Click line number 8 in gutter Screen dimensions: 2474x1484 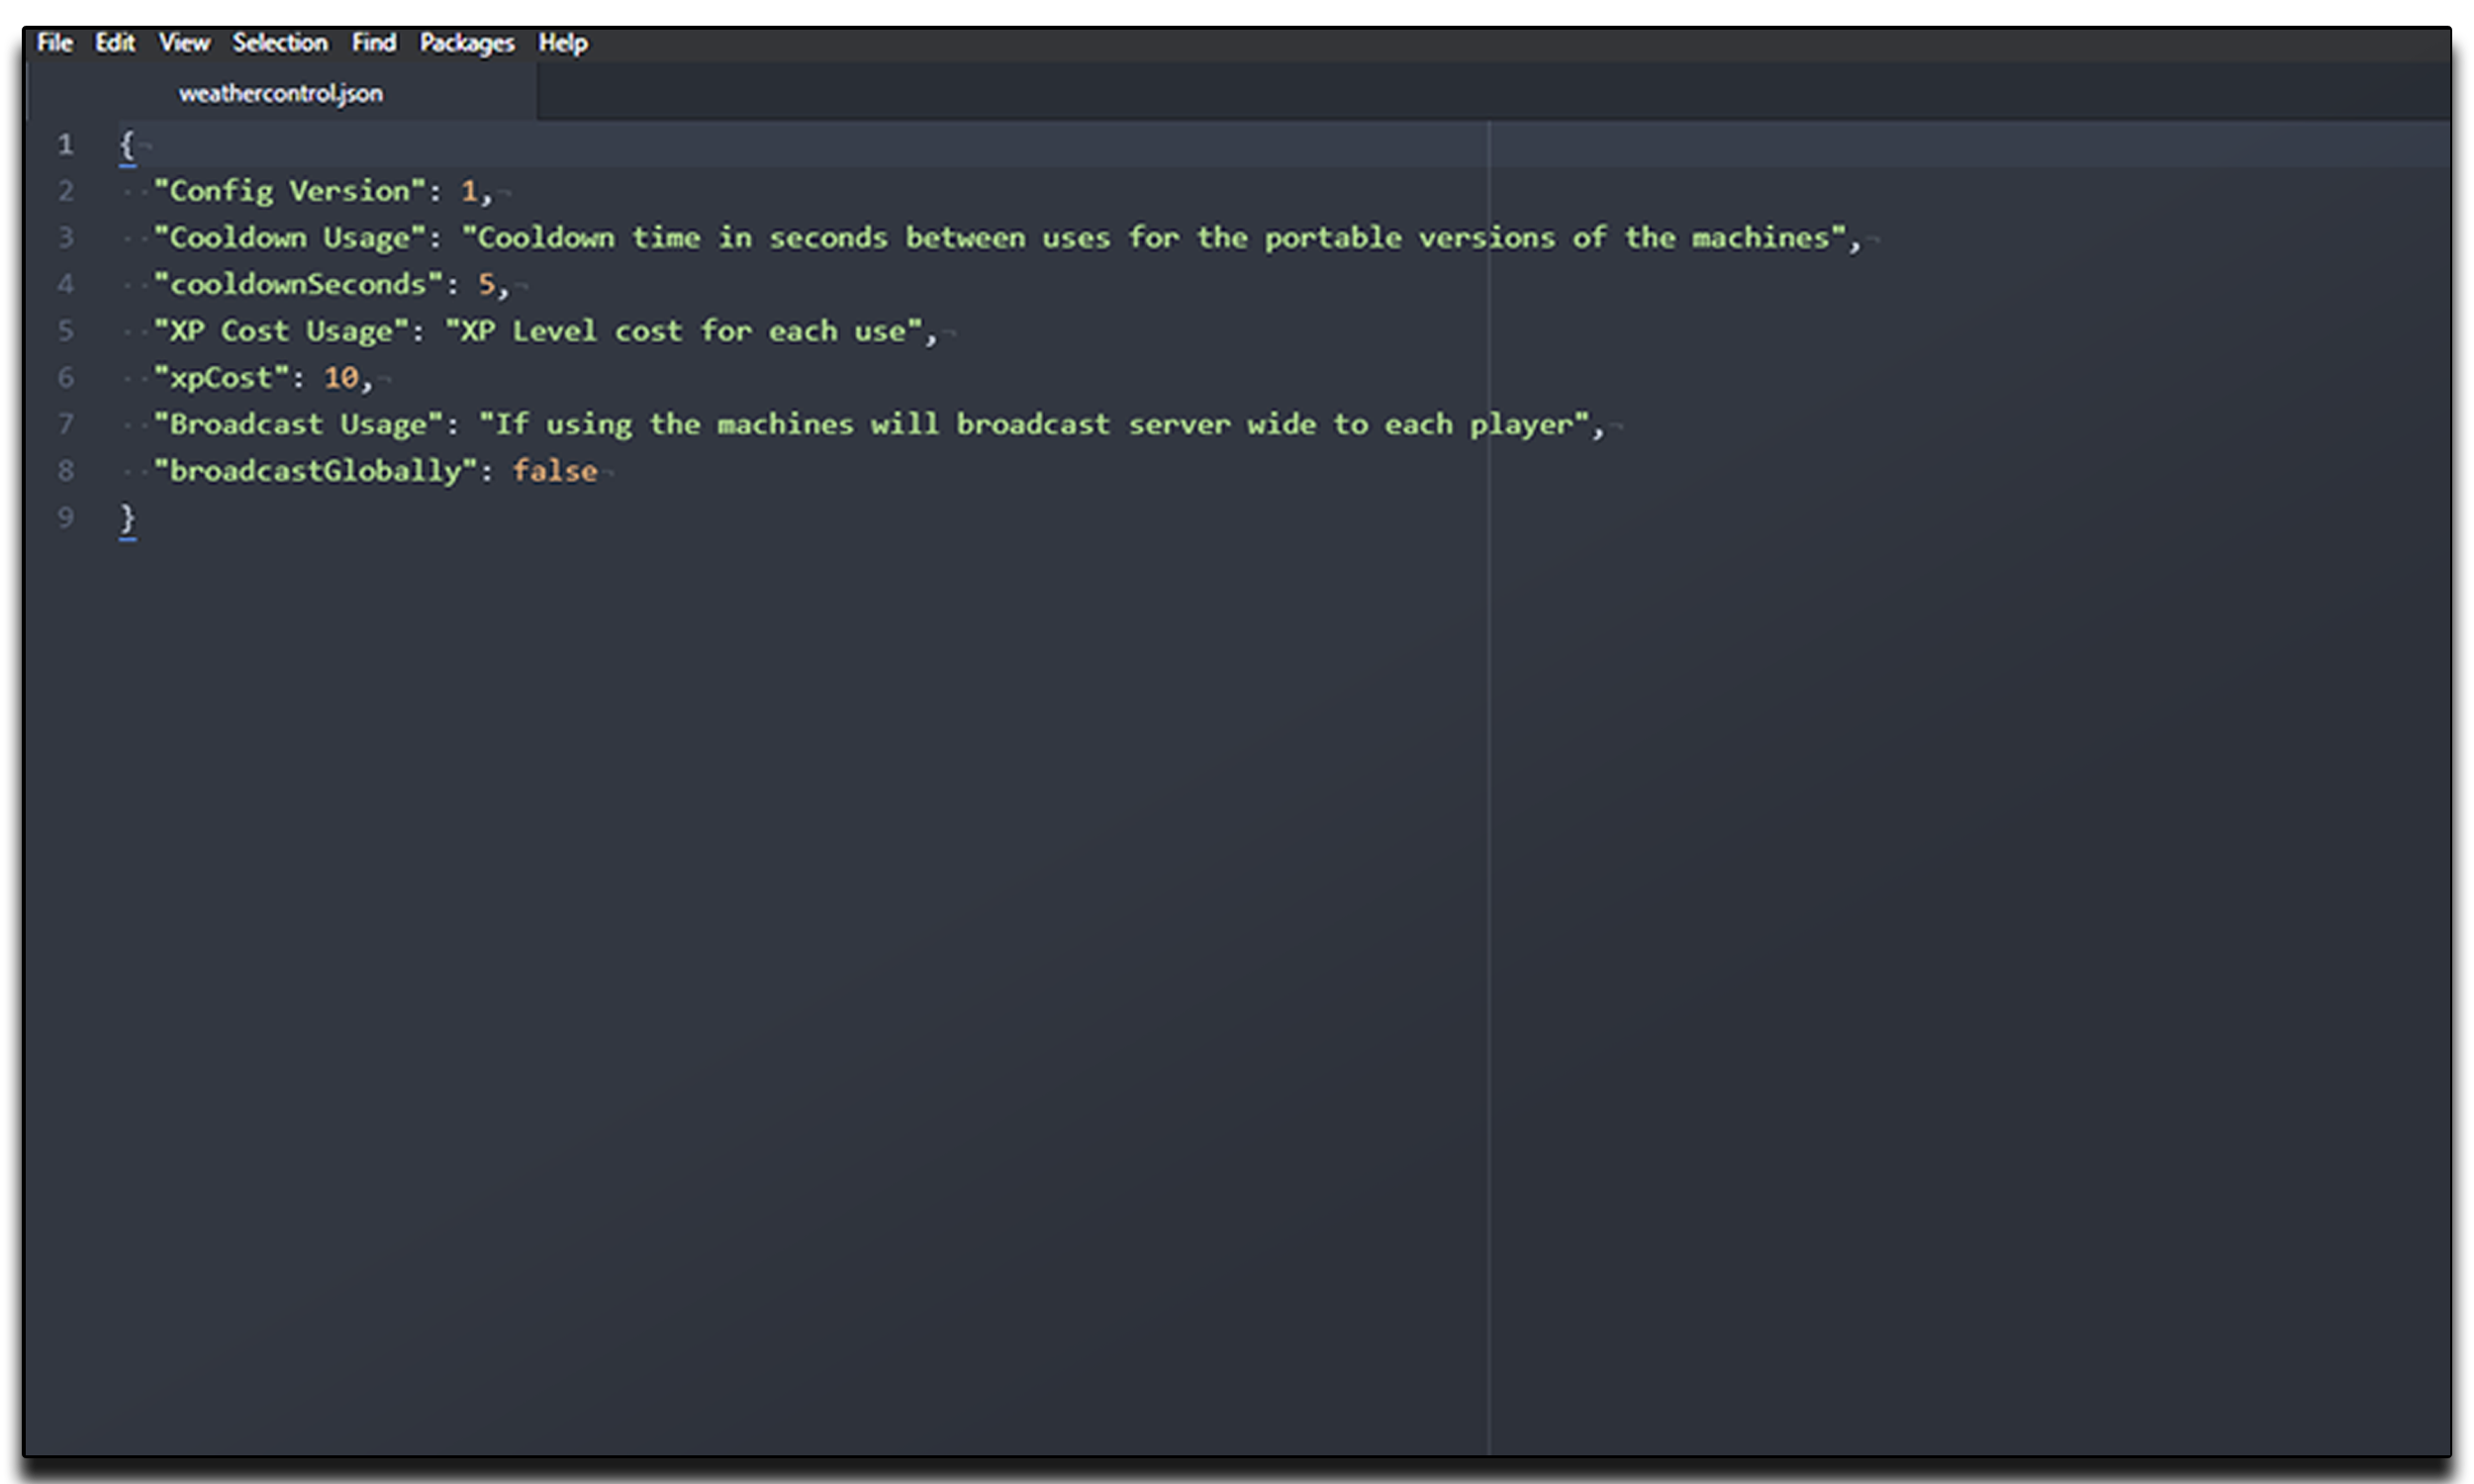click(66, 471)
